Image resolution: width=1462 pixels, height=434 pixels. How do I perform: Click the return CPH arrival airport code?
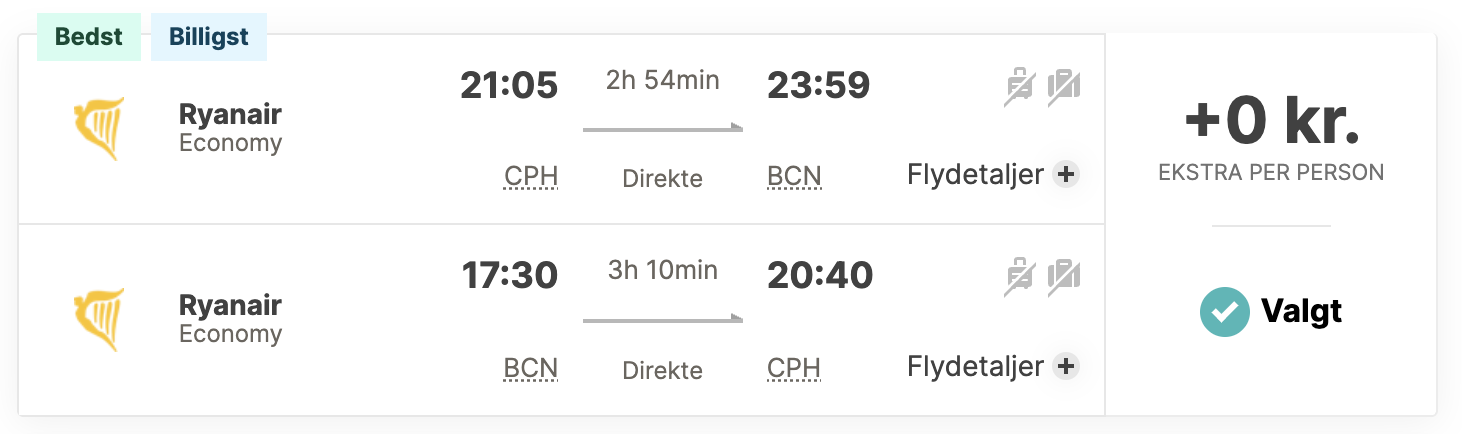coord(794,368)
